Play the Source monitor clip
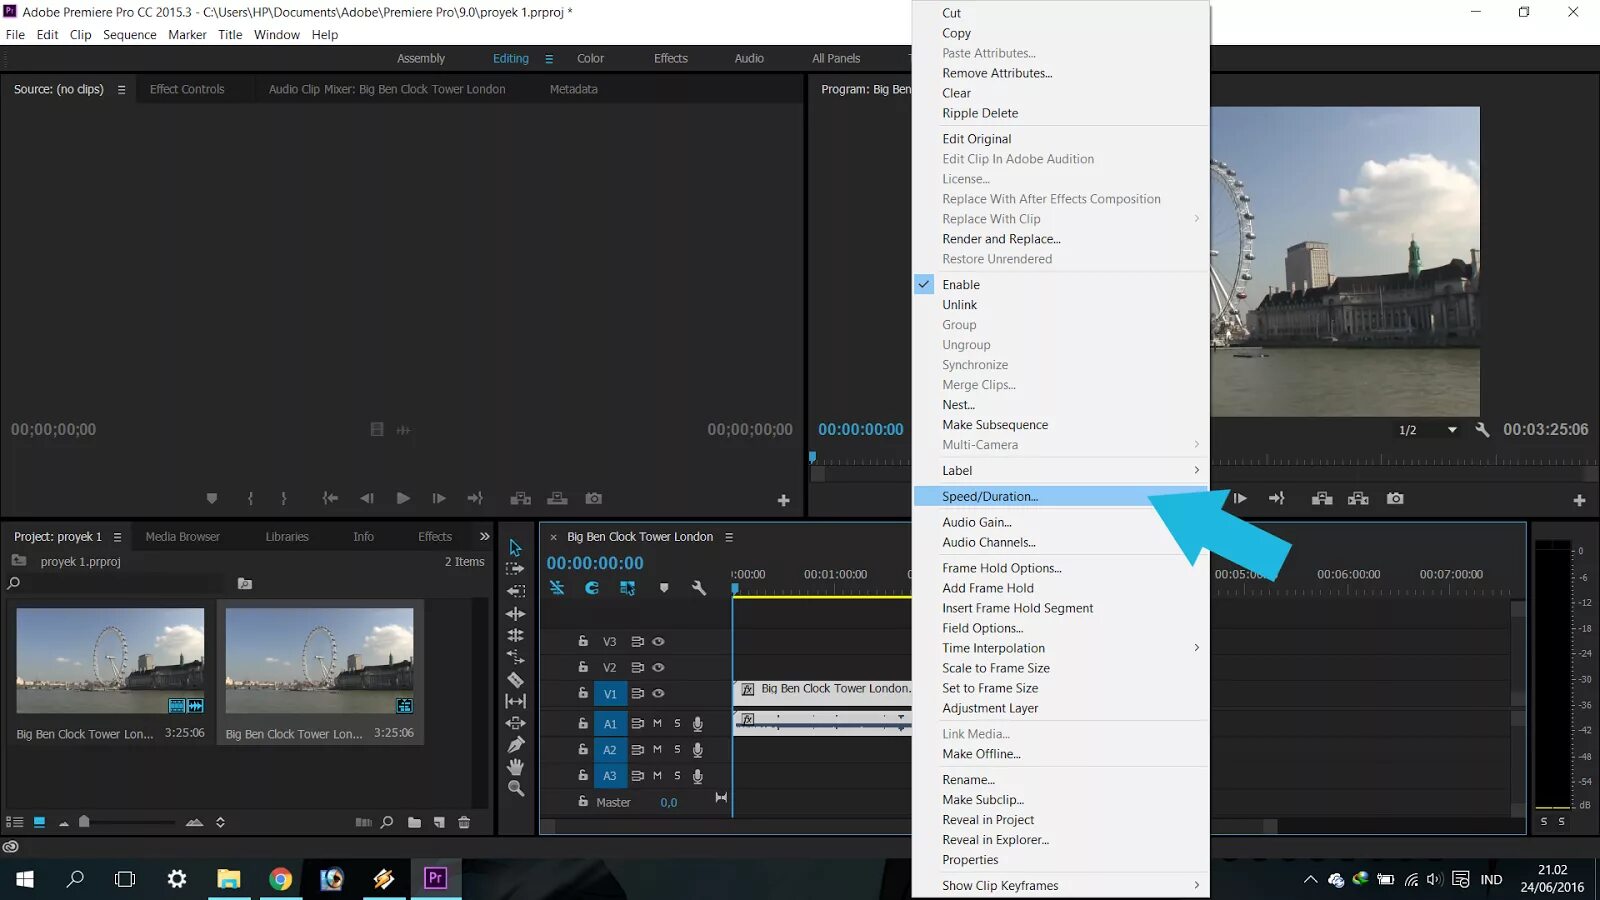Screen dimensions: 1600x900 tap(403, 498)
